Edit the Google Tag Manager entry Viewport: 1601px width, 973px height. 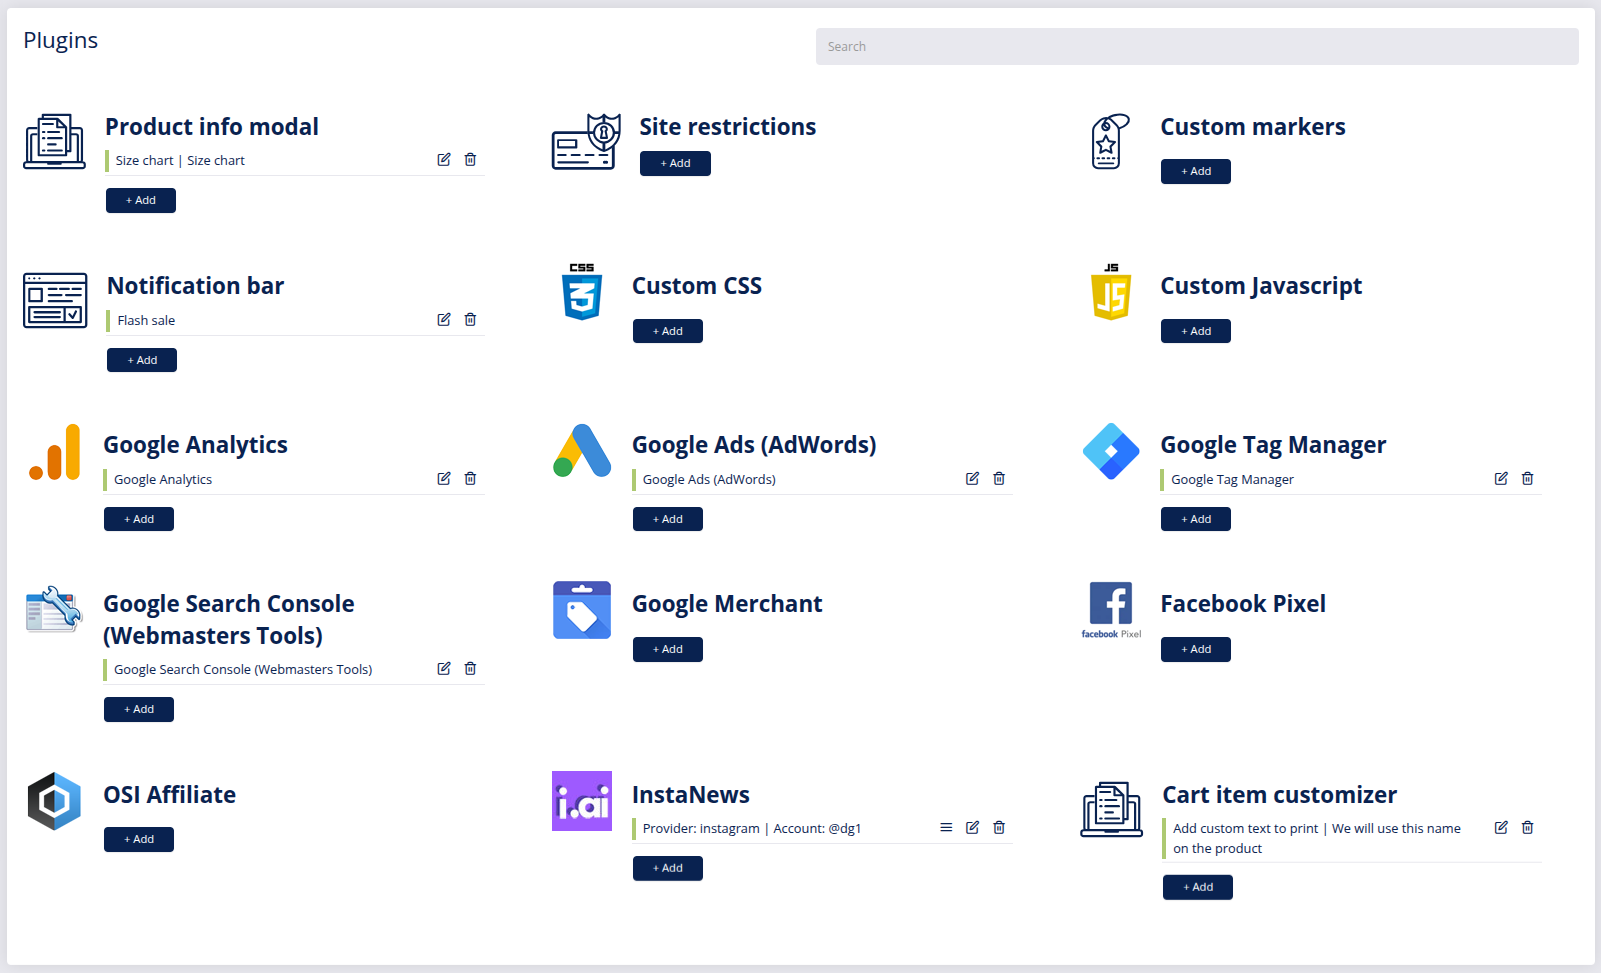(x=1501, y=479)
